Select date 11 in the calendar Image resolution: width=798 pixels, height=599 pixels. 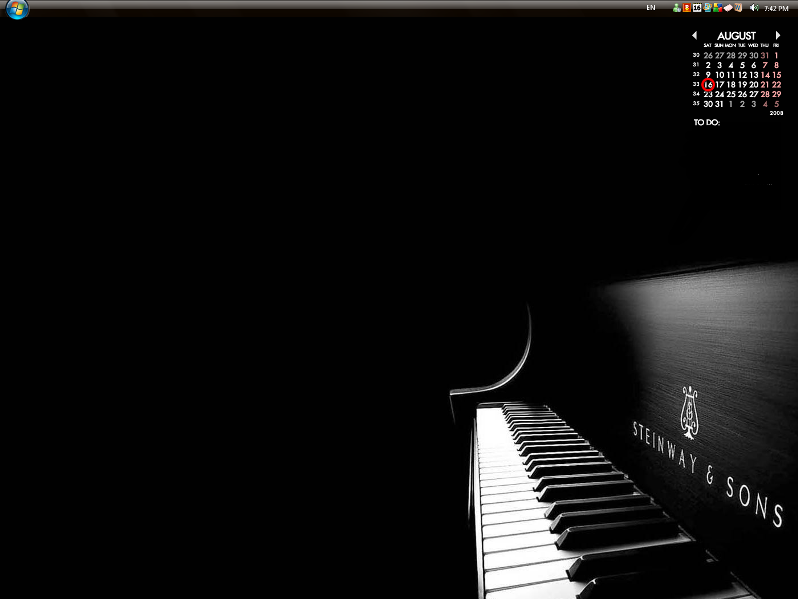click(x=731, y=75)
